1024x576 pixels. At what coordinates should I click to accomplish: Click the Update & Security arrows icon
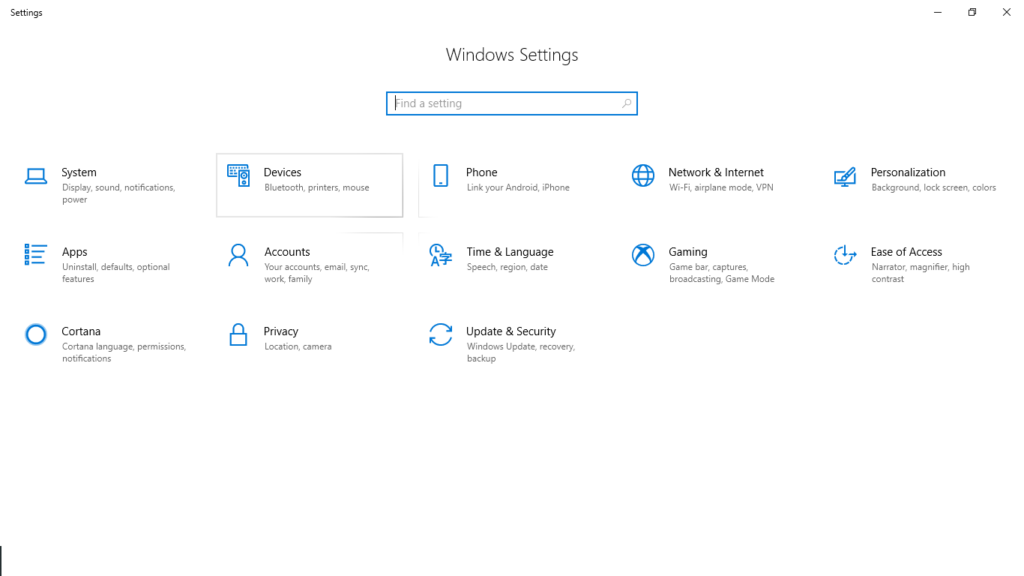pos(441,334)
